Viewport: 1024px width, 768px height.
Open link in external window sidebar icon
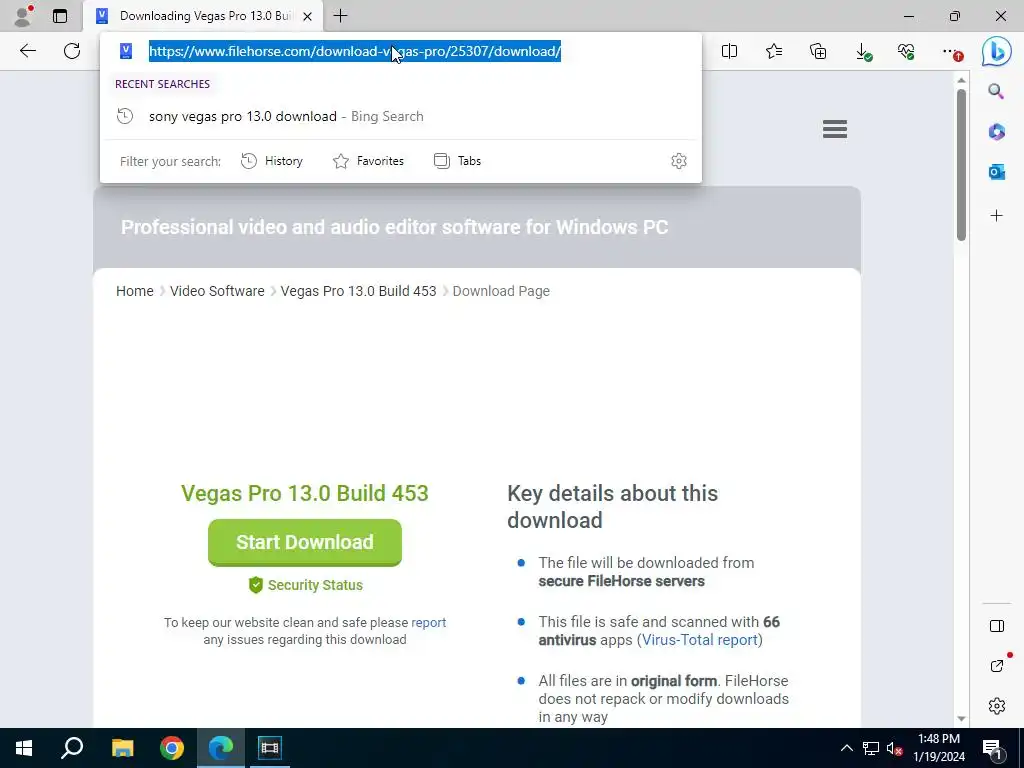[x=997, y=666]
